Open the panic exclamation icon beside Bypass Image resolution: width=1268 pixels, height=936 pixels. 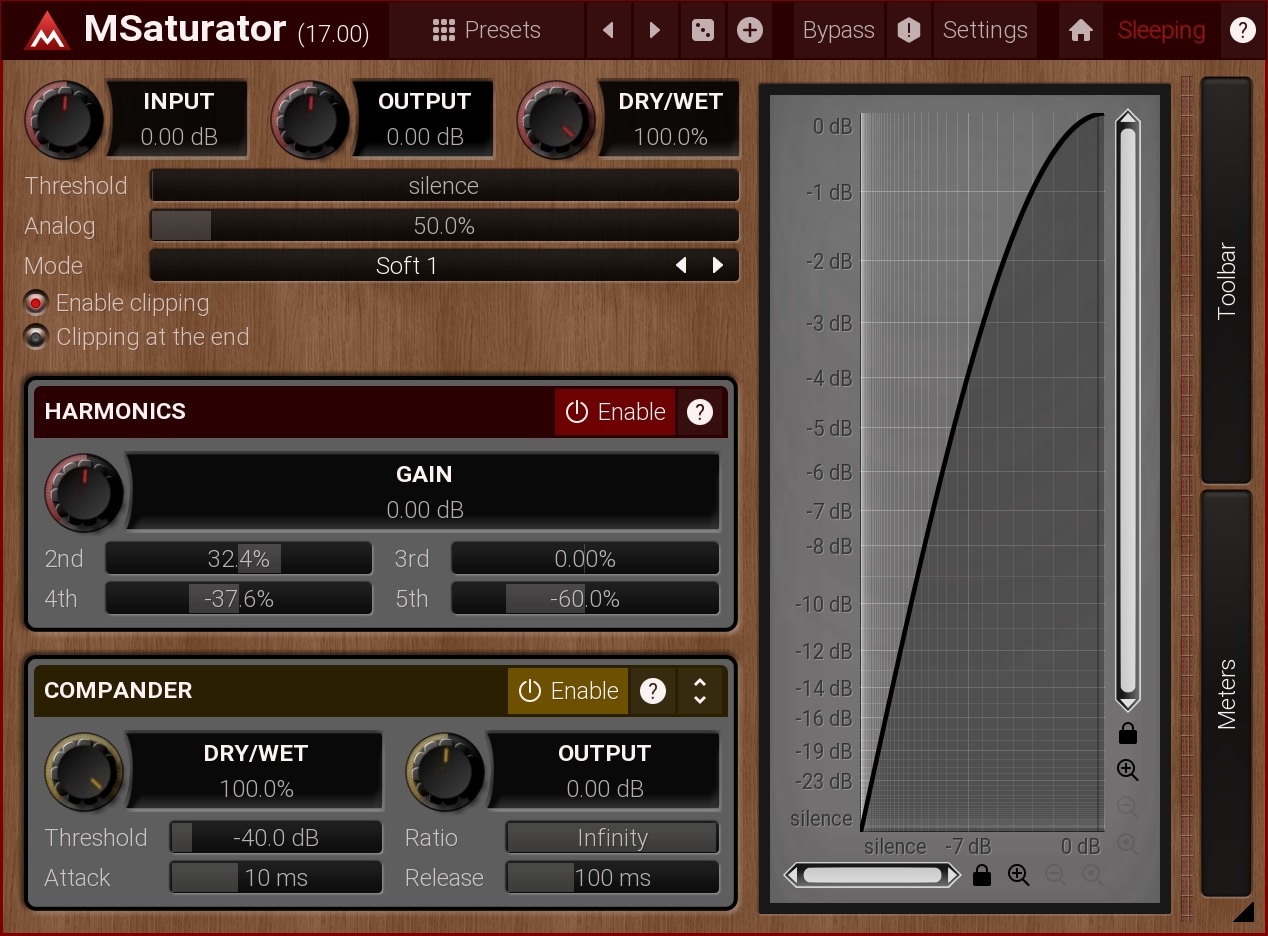click(x=908, y=31)
